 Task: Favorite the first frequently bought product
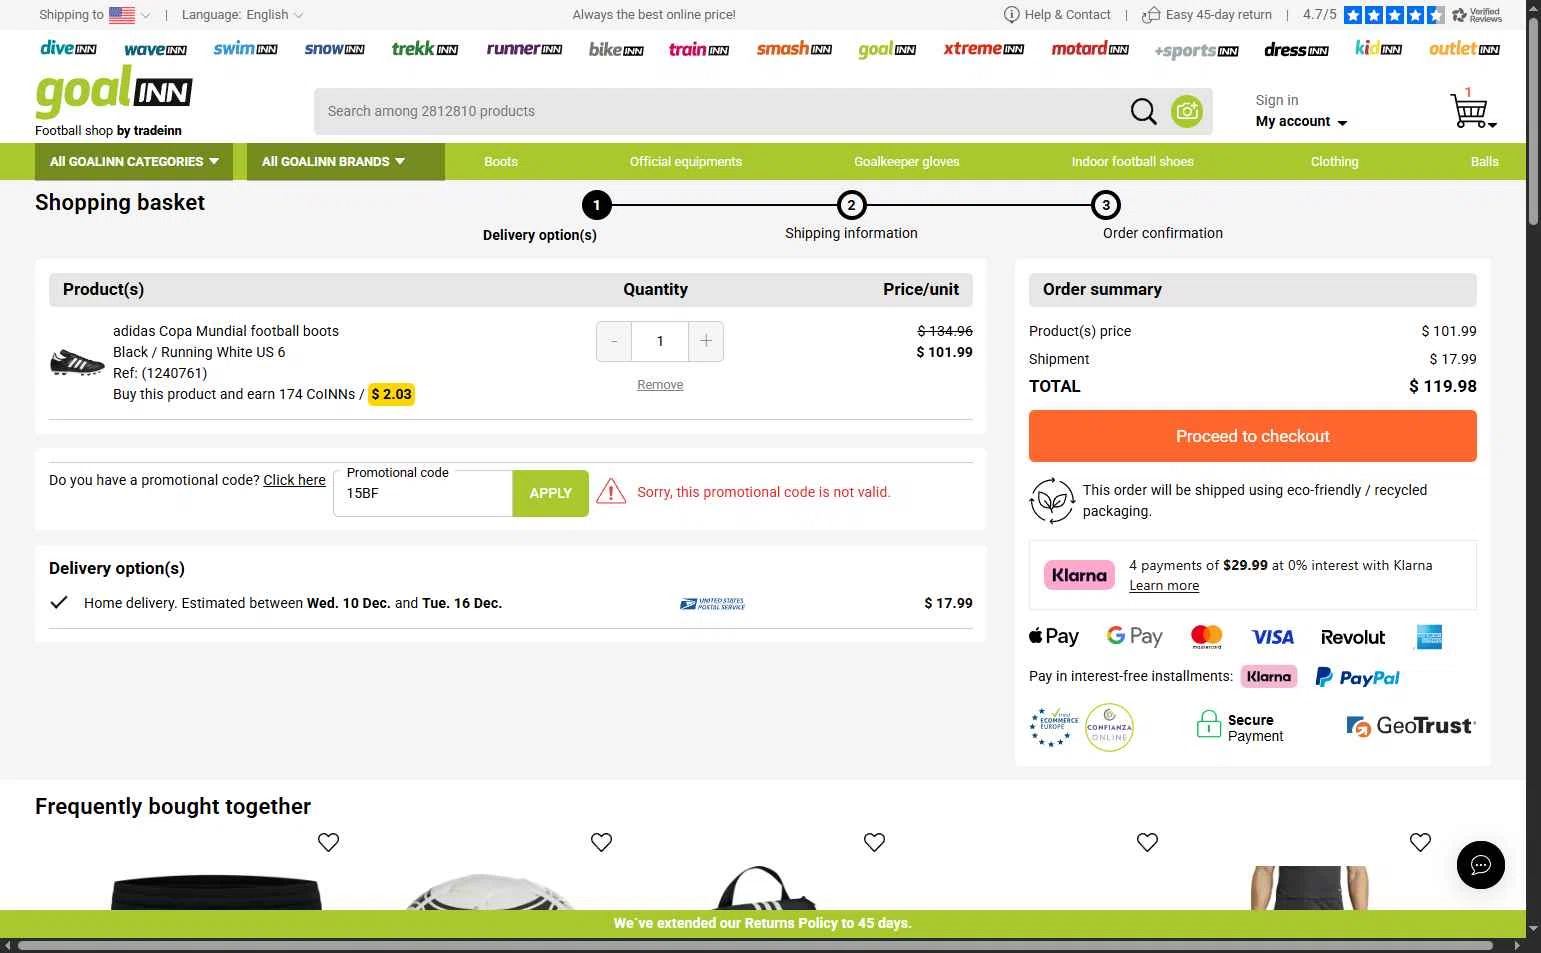(x=328, y=842)
